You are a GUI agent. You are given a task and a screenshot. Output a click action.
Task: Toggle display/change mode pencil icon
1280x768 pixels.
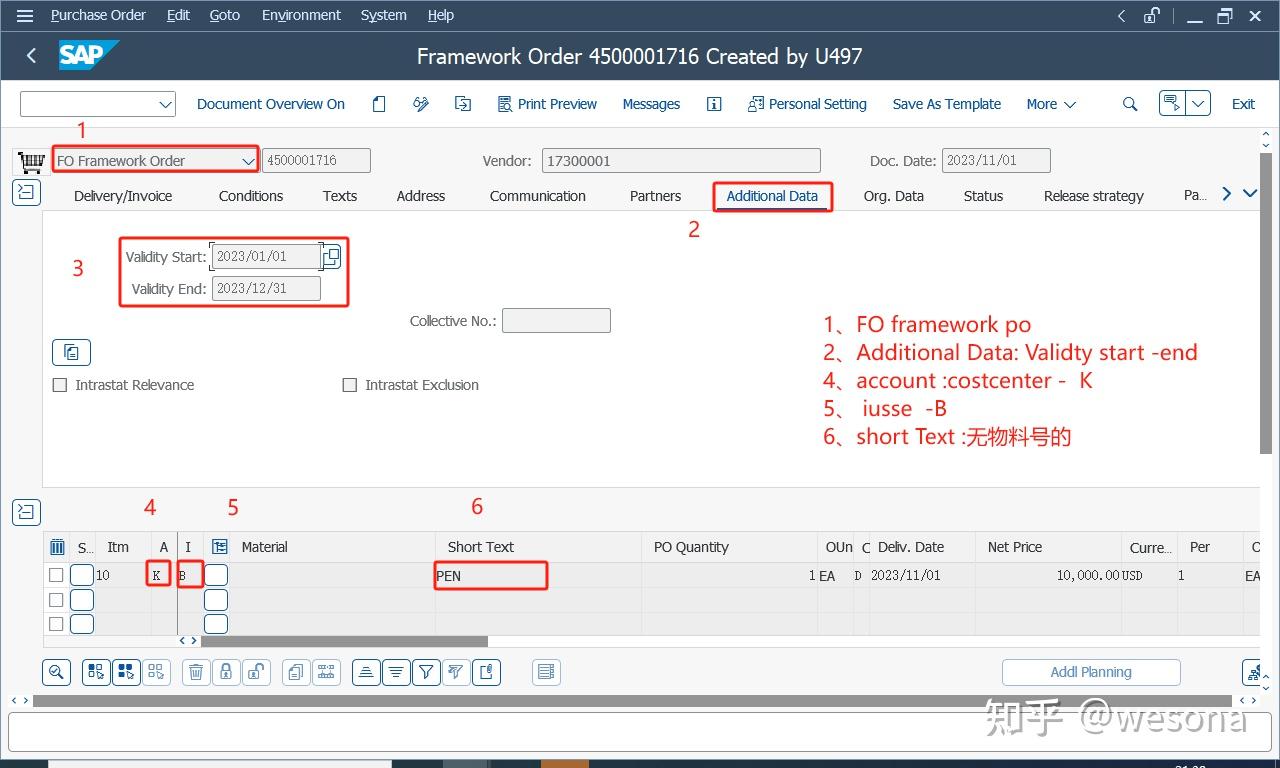click(421, 104)
